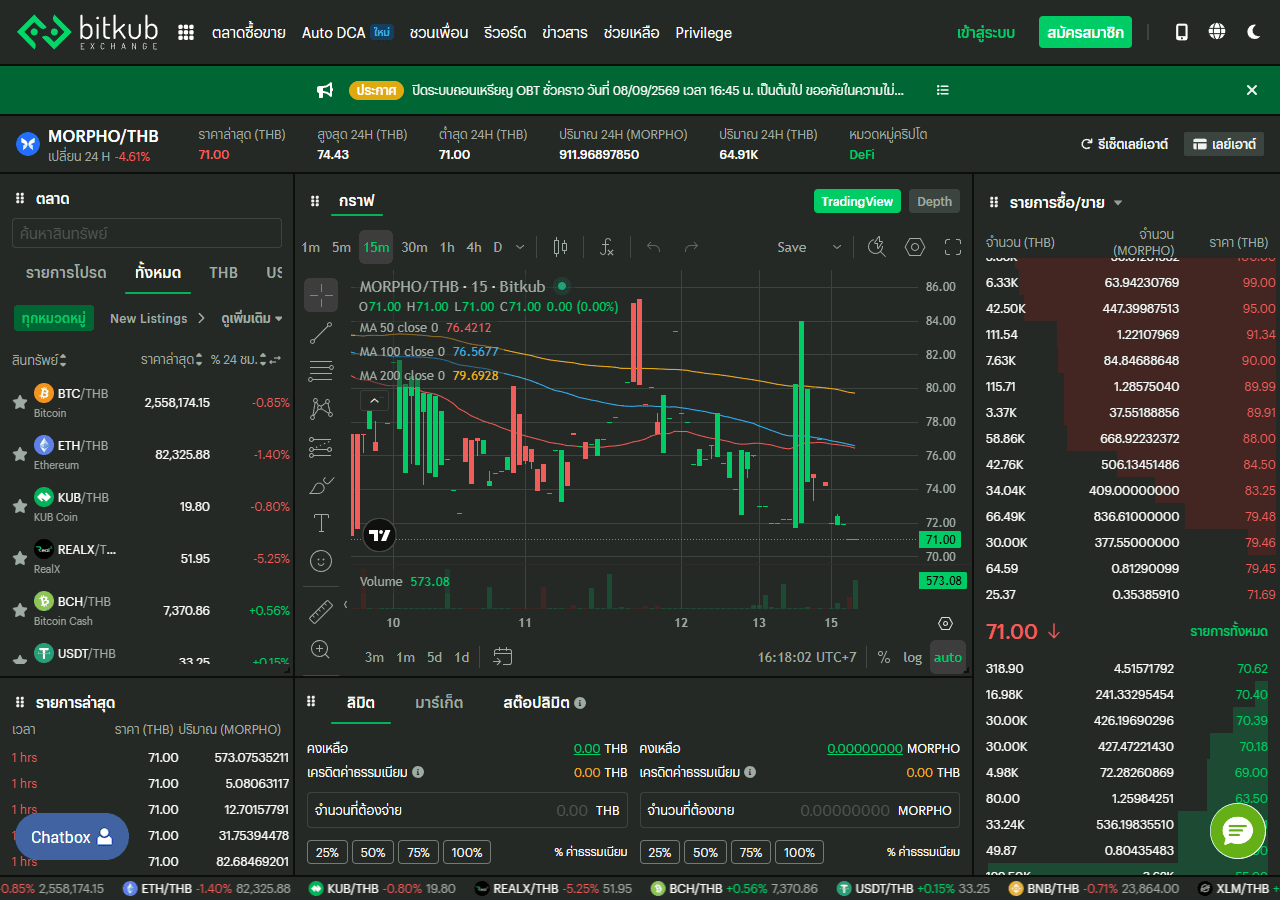Switch to the Depth chart tab
Image resolution: width=1280 pixels, height=900 pixels.
[x=934, y=201]
